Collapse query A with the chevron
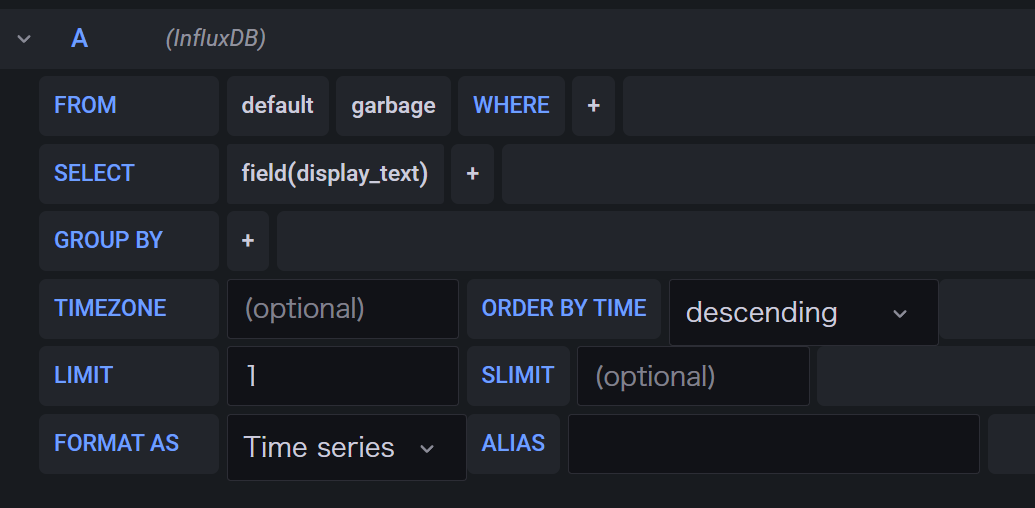 click(24, 39)
